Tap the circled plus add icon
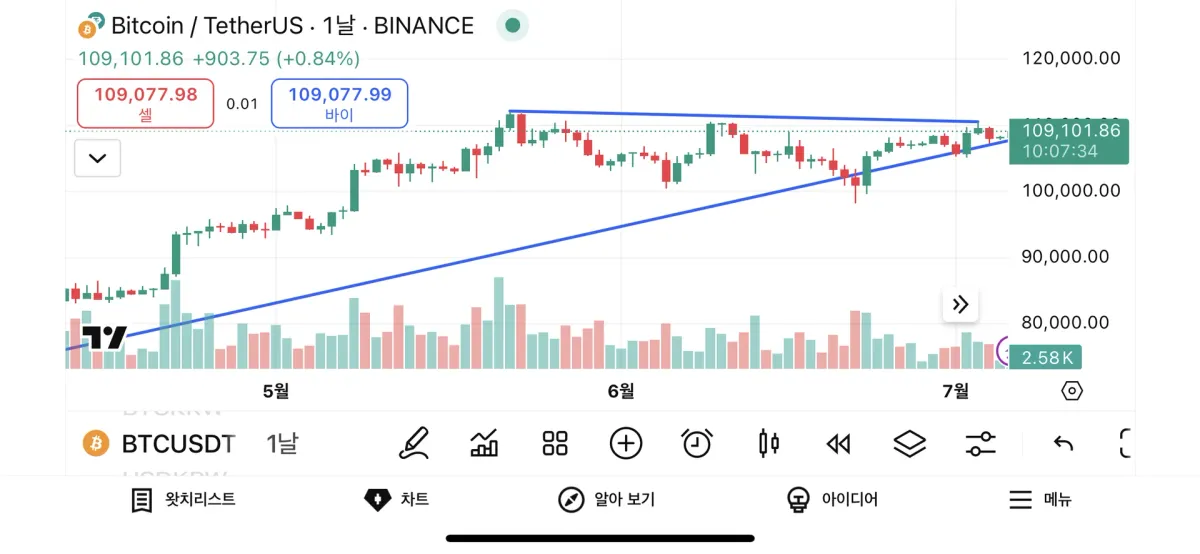1200x554 pixels. [626, 442]
